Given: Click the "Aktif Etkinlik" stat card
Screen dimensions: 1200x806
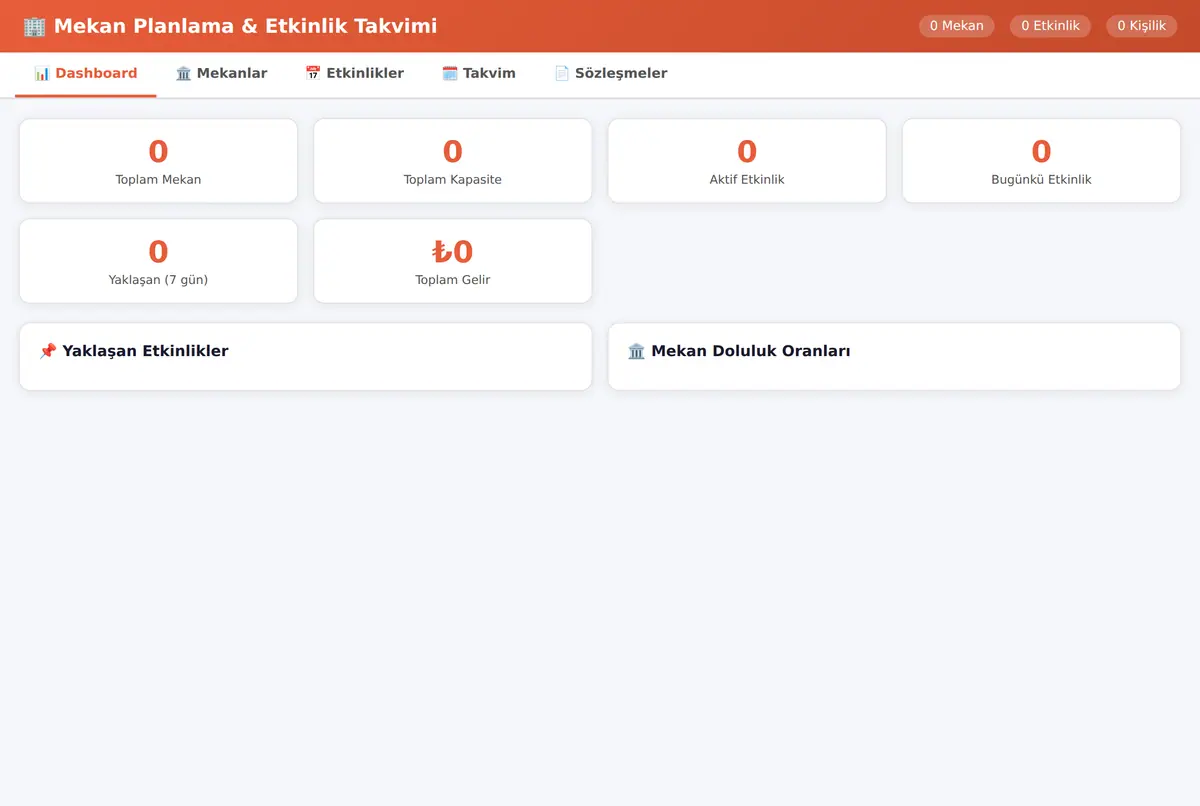Looking at the screenshot, I should [x=747, y=161].
